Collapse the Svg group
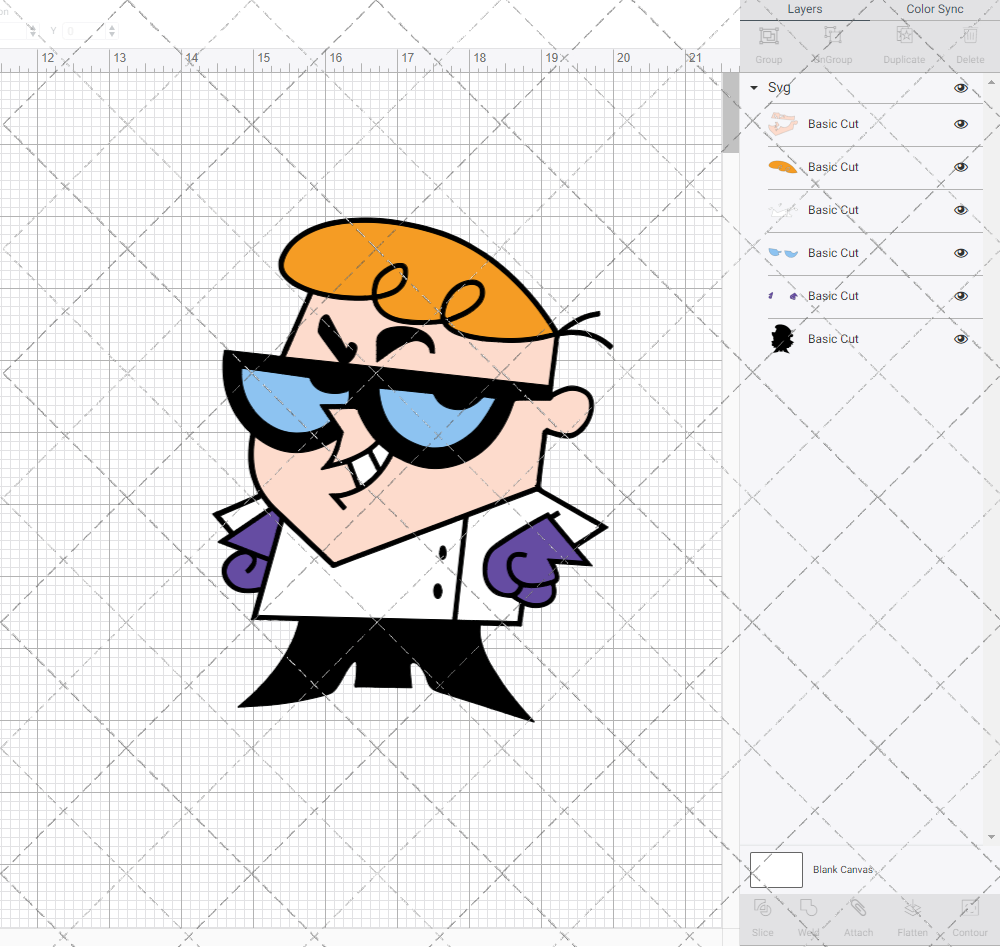Screen dimensions: 1000x947 tap(754, 87)
